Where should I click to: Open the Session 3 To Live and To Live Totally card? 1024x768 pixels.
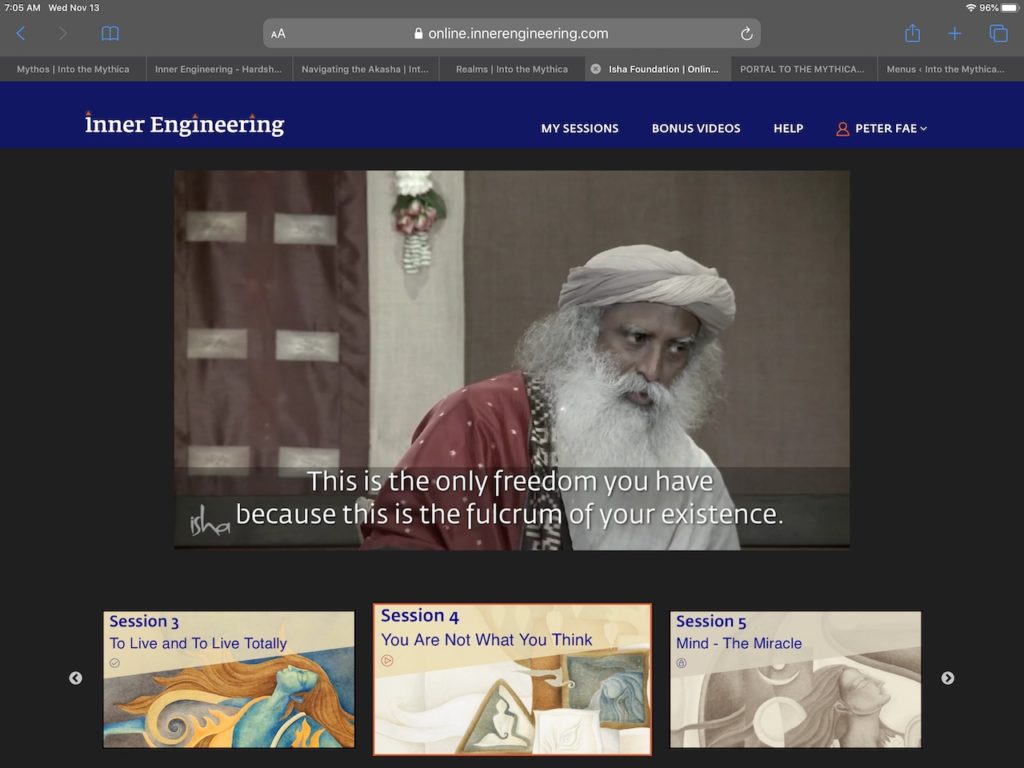click(x=229, y=679)
